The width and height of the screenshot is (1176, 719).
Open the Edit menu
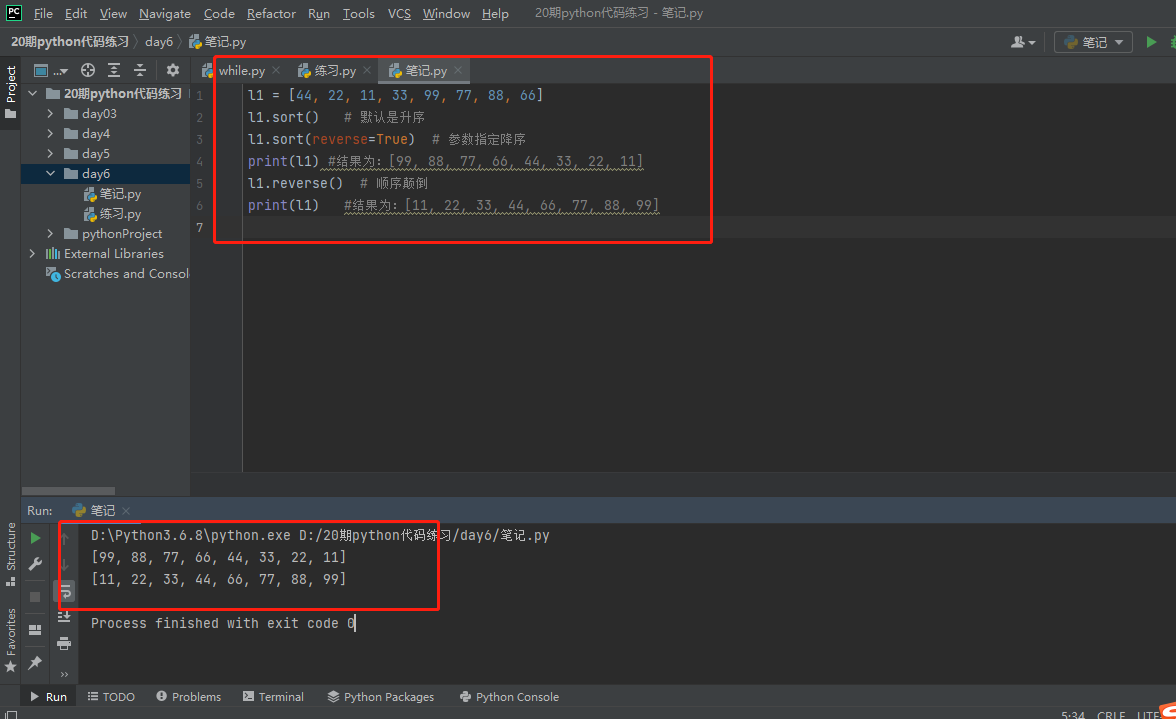click(x=76, y=13)
